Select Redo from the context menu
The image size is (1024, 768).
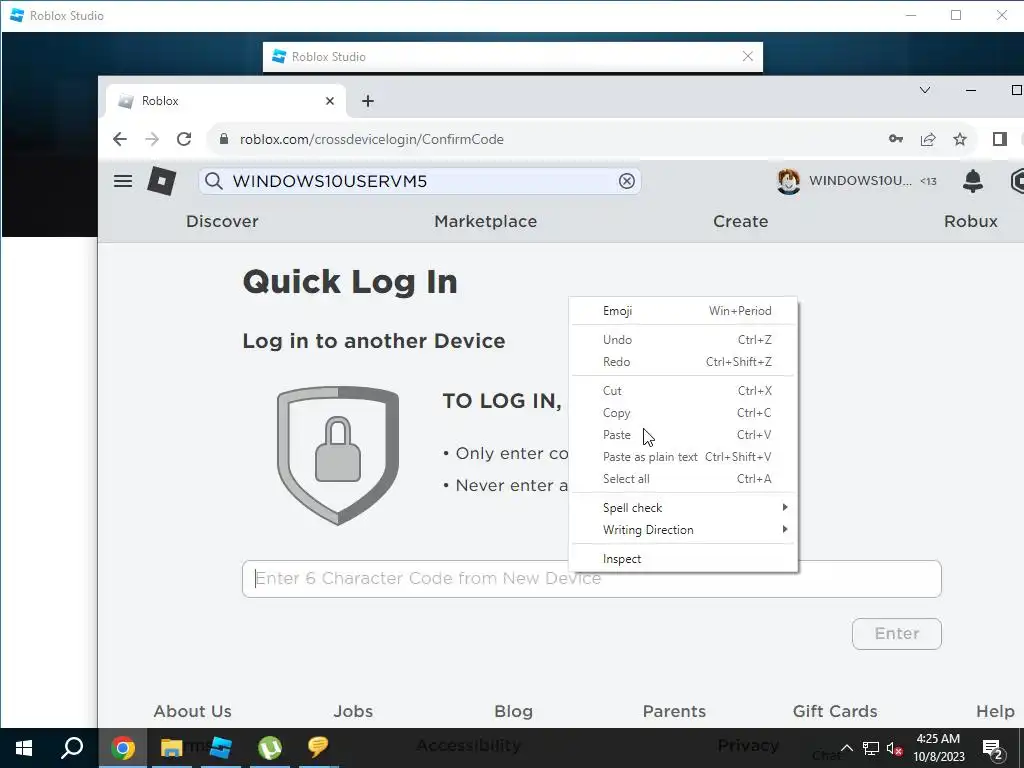point(683,362)
